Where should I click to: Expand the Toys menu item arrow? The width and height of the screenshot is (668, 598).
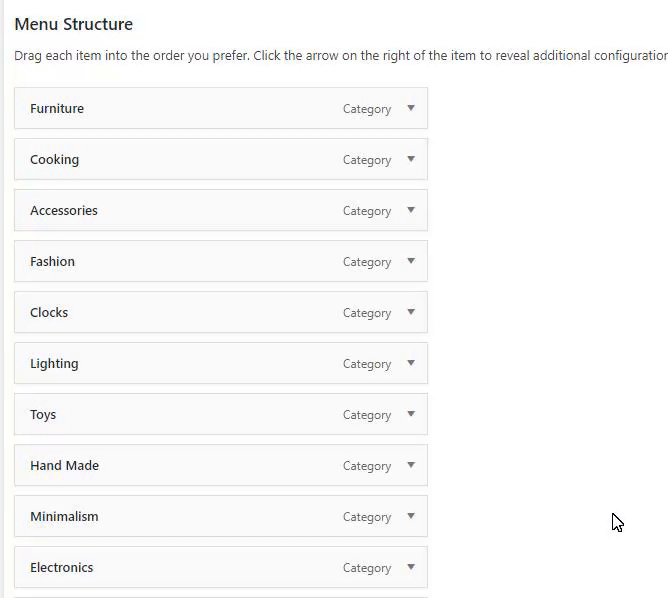tap(410, 414)
